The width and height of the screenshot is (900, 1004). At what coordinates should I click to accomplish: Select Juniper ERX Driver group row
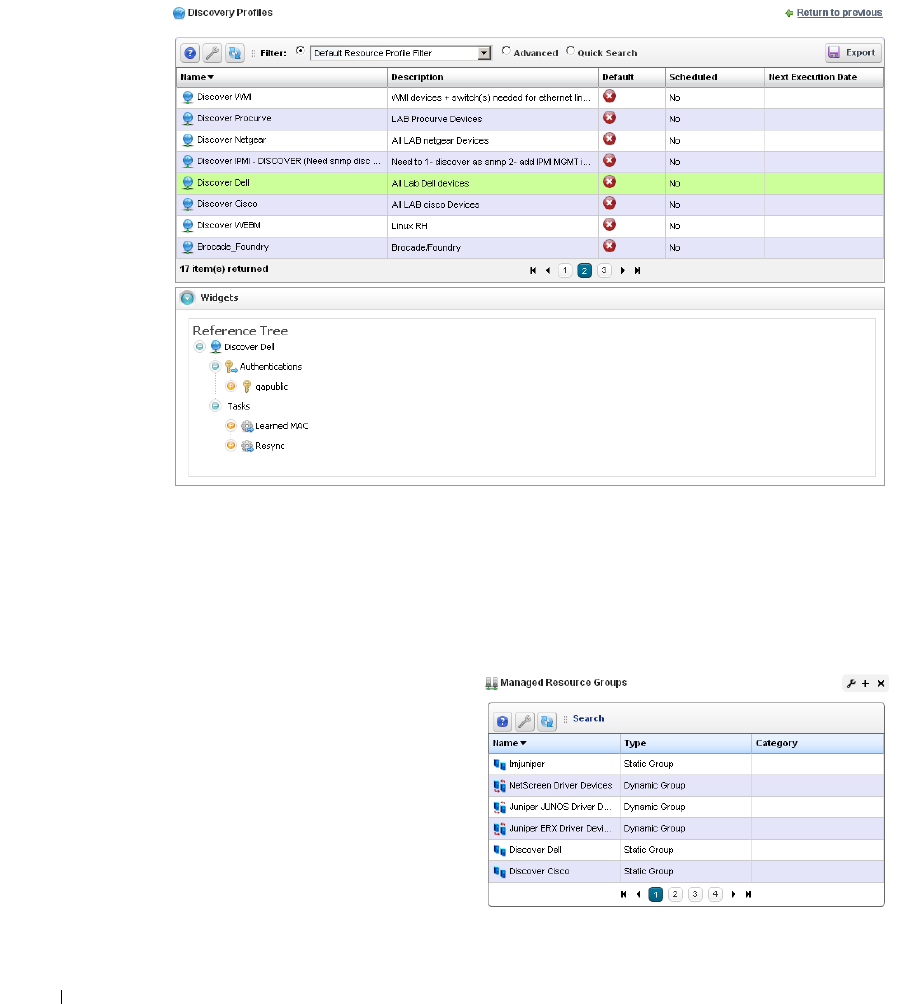(x=686, y=829)
